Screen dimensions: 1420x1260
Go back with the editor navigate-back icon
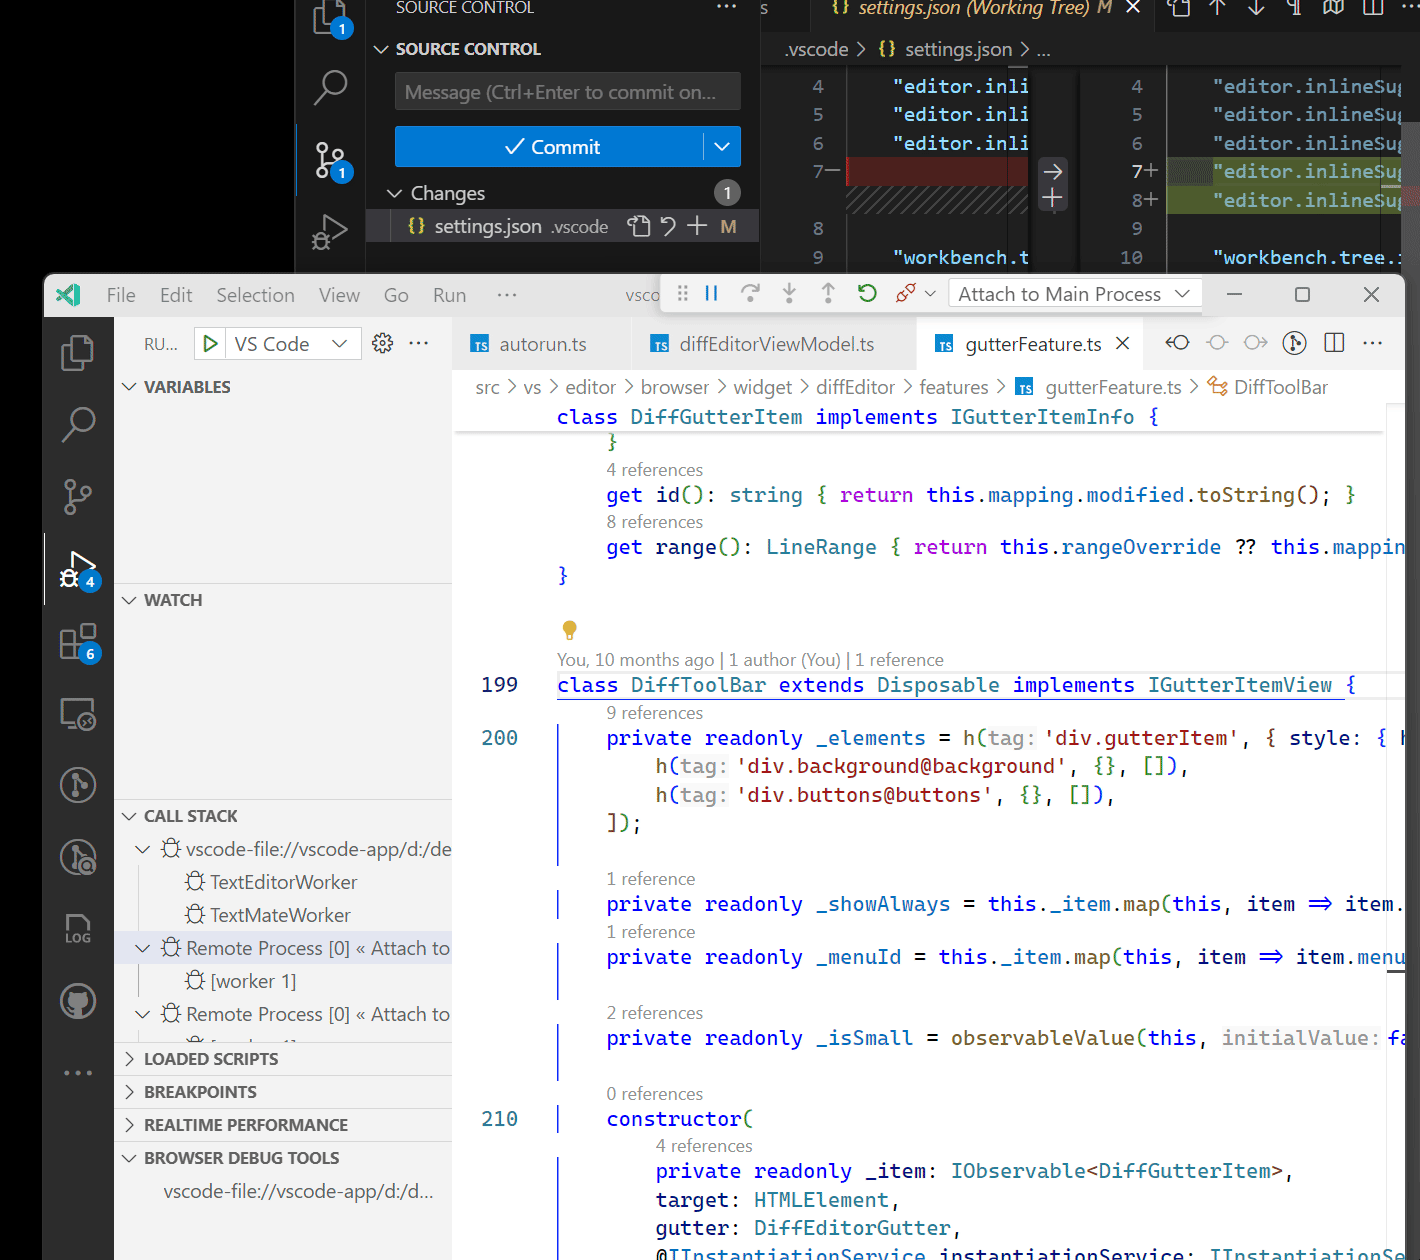coord(1178,343)
